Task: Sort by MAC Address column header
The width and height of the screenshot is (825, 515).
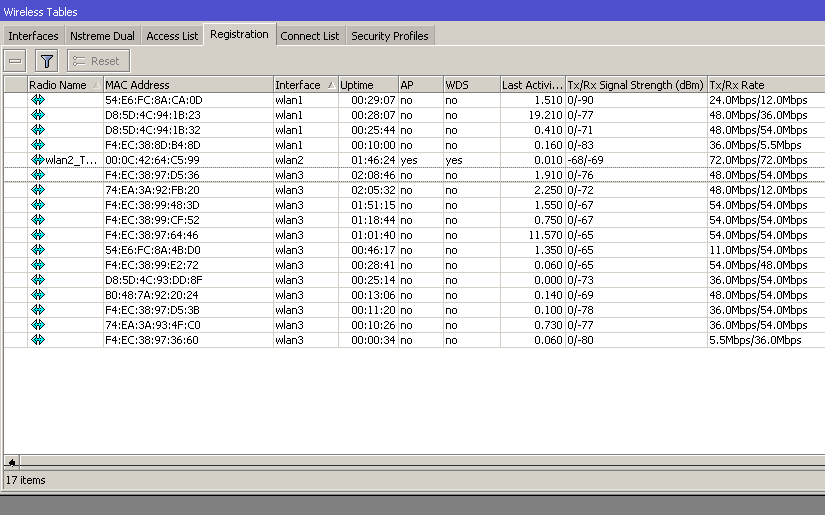Action: coord(188,85)
